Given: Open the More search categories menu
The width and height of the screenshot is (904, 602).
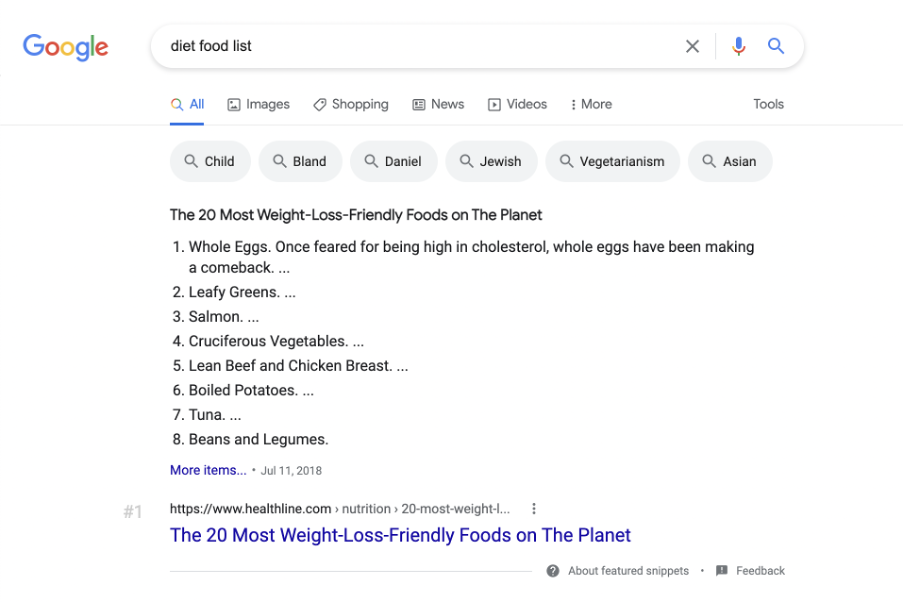Looking at the screenshot, I should click(591, 104).
